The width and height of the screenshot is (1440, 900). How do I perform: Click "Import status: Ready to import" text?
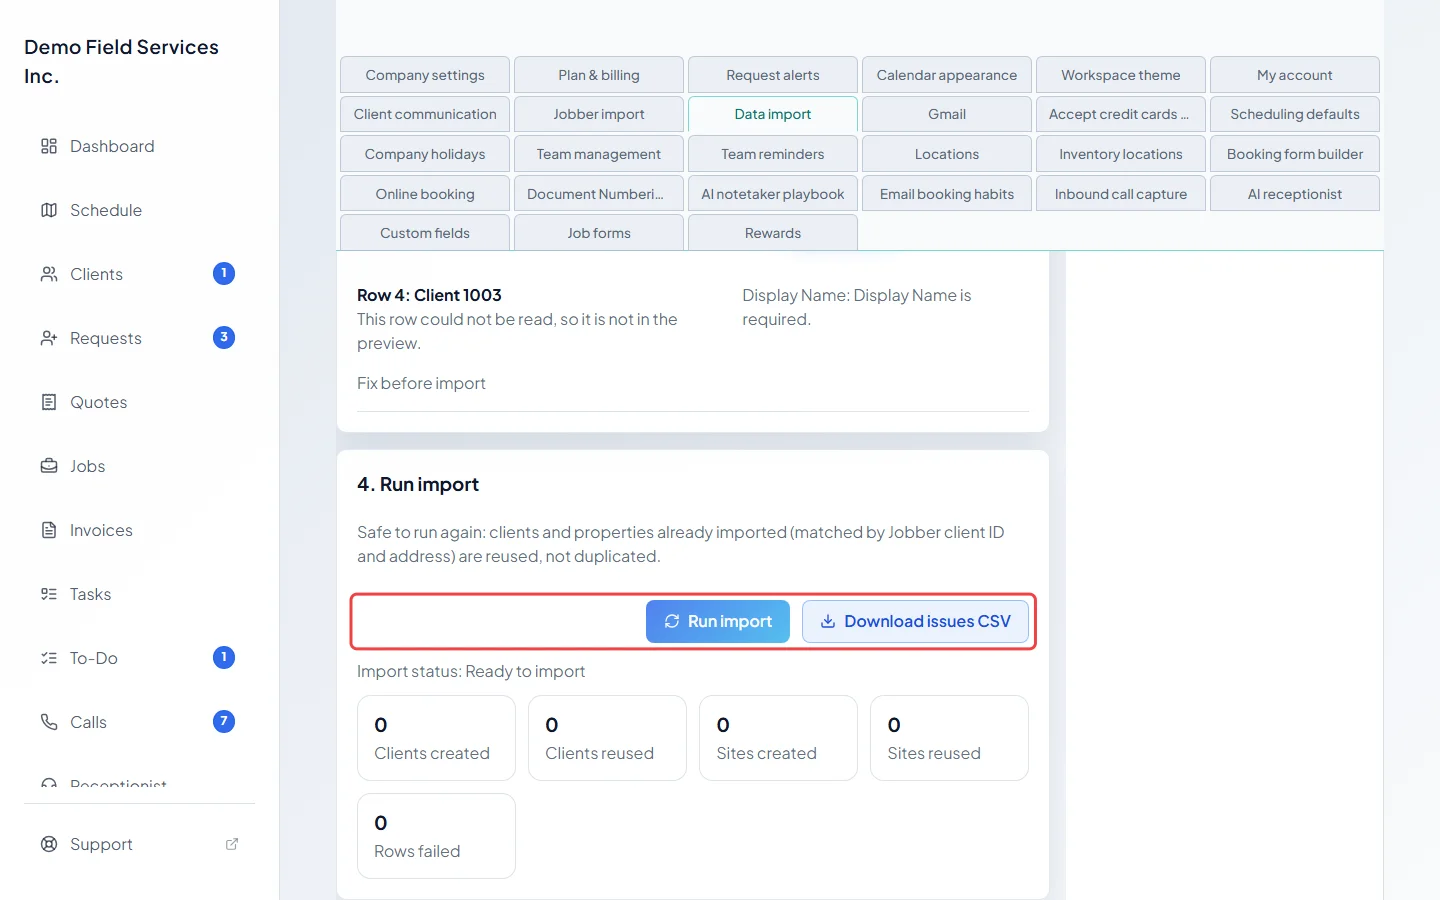point(471,671)
